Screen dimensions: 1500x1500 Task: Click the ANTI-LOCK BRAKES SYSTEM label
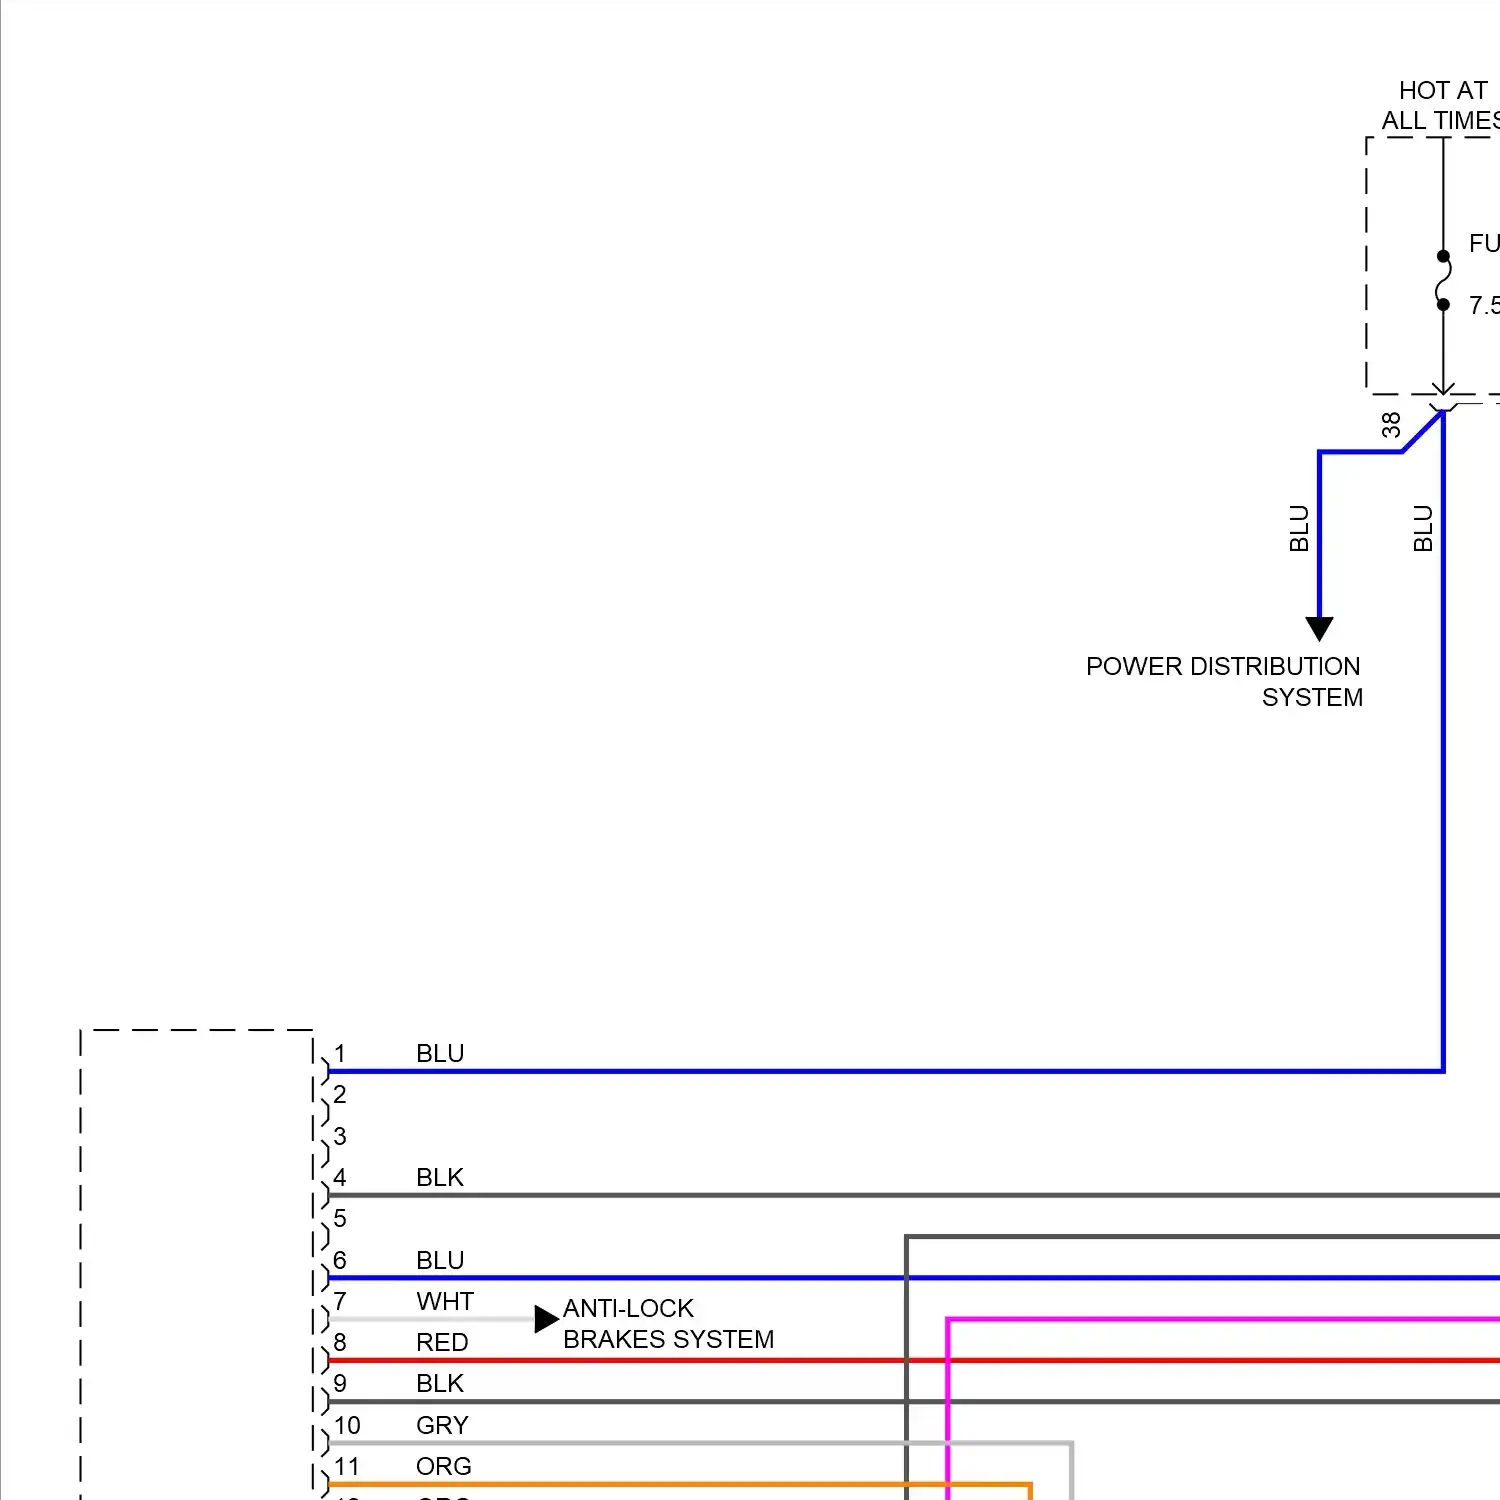click(668, 1323)
